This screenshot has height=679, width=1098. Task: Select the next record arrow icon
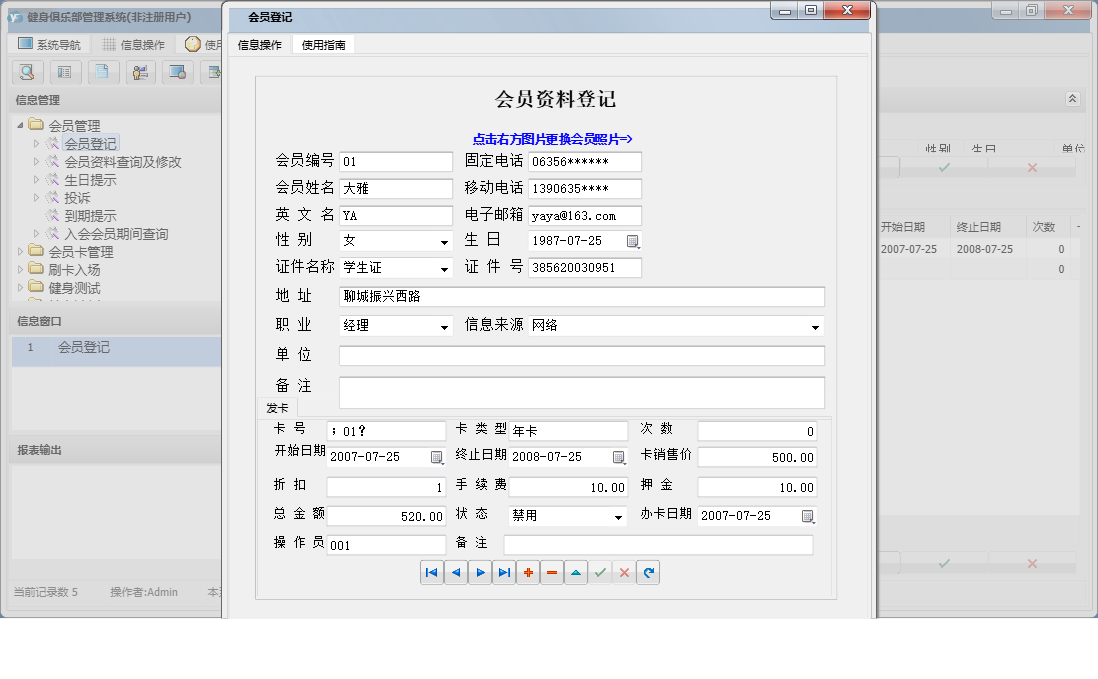point(480,572)
